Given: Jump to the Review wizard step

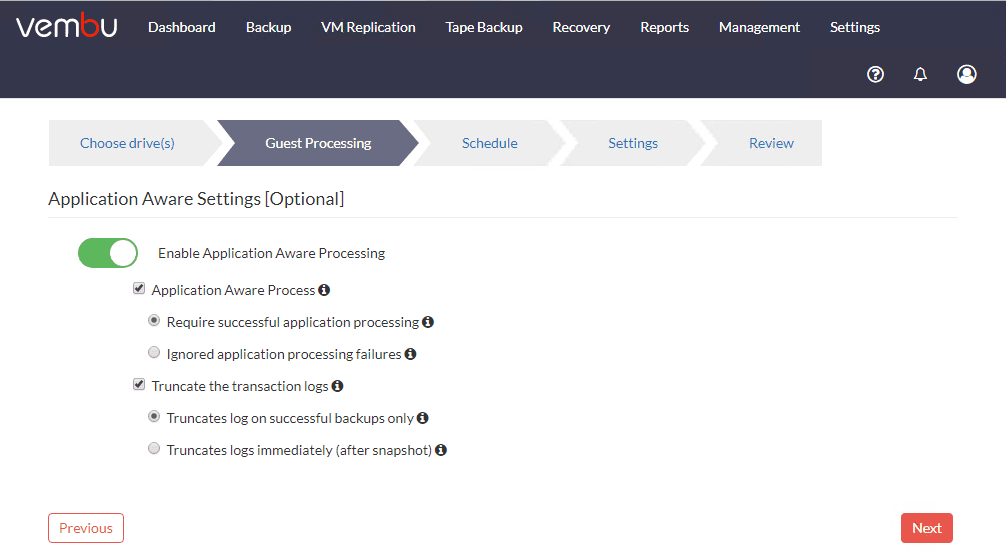Looking at the screenshot, I should pyautogui.click(x=771, y=143).
